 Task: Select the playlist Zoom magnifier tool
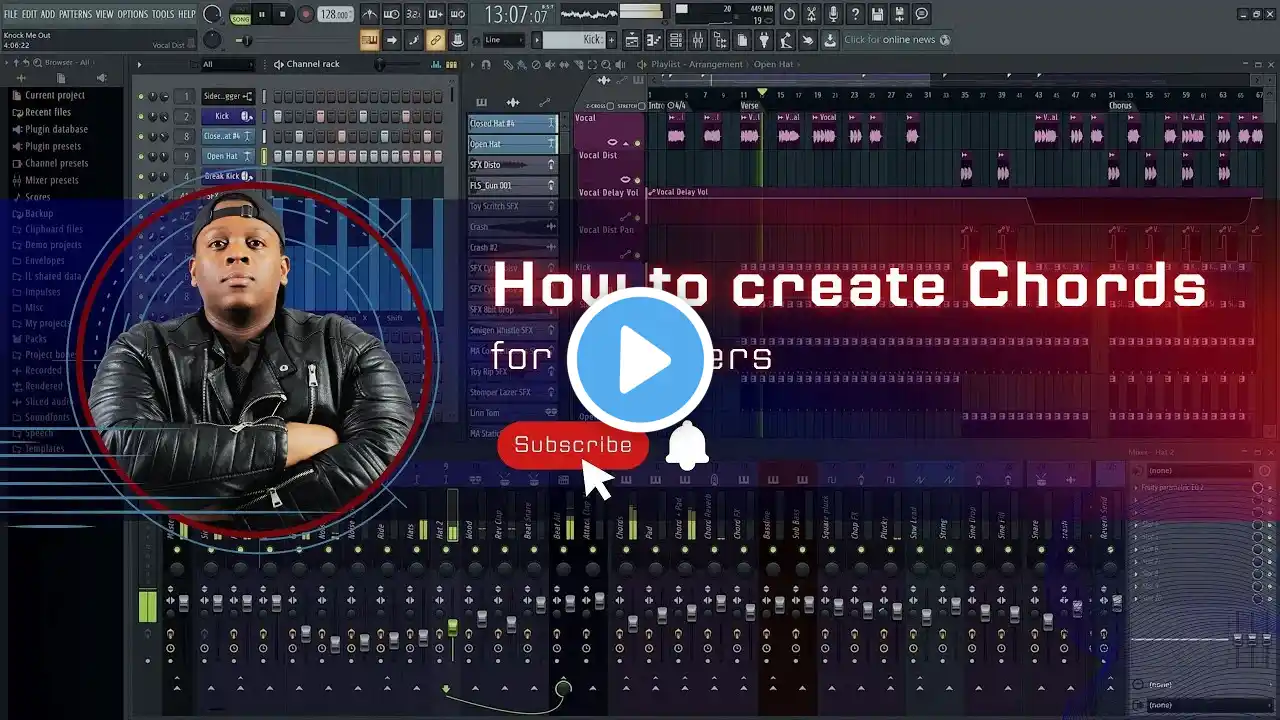pyautogui.click(x=606, y=64)
